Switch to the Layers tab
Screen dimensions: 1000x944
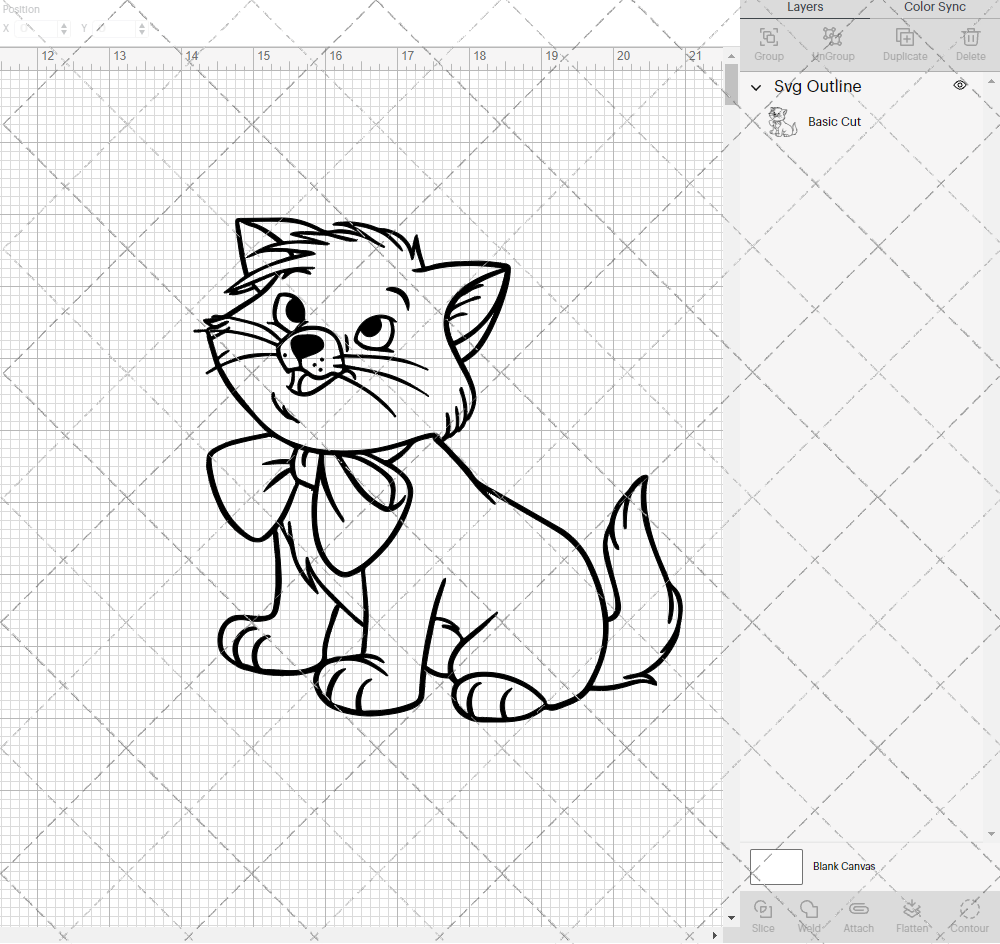(805, 7)
